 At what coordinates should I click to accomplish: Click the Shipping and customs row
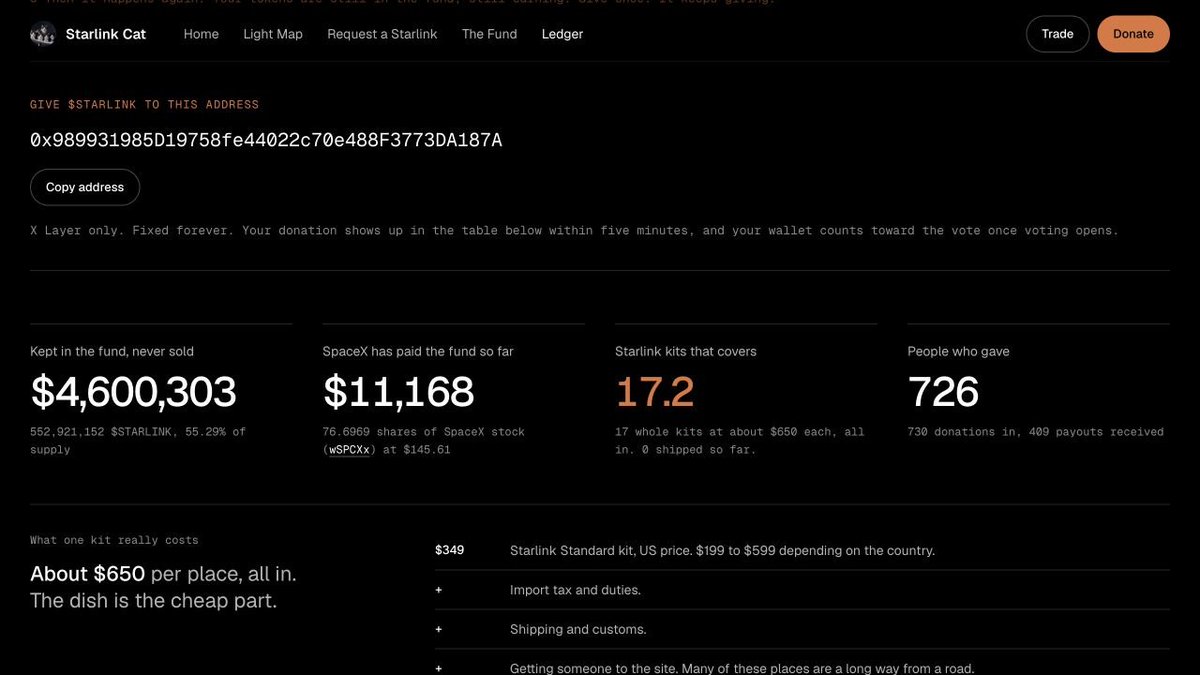click(802, 629)
